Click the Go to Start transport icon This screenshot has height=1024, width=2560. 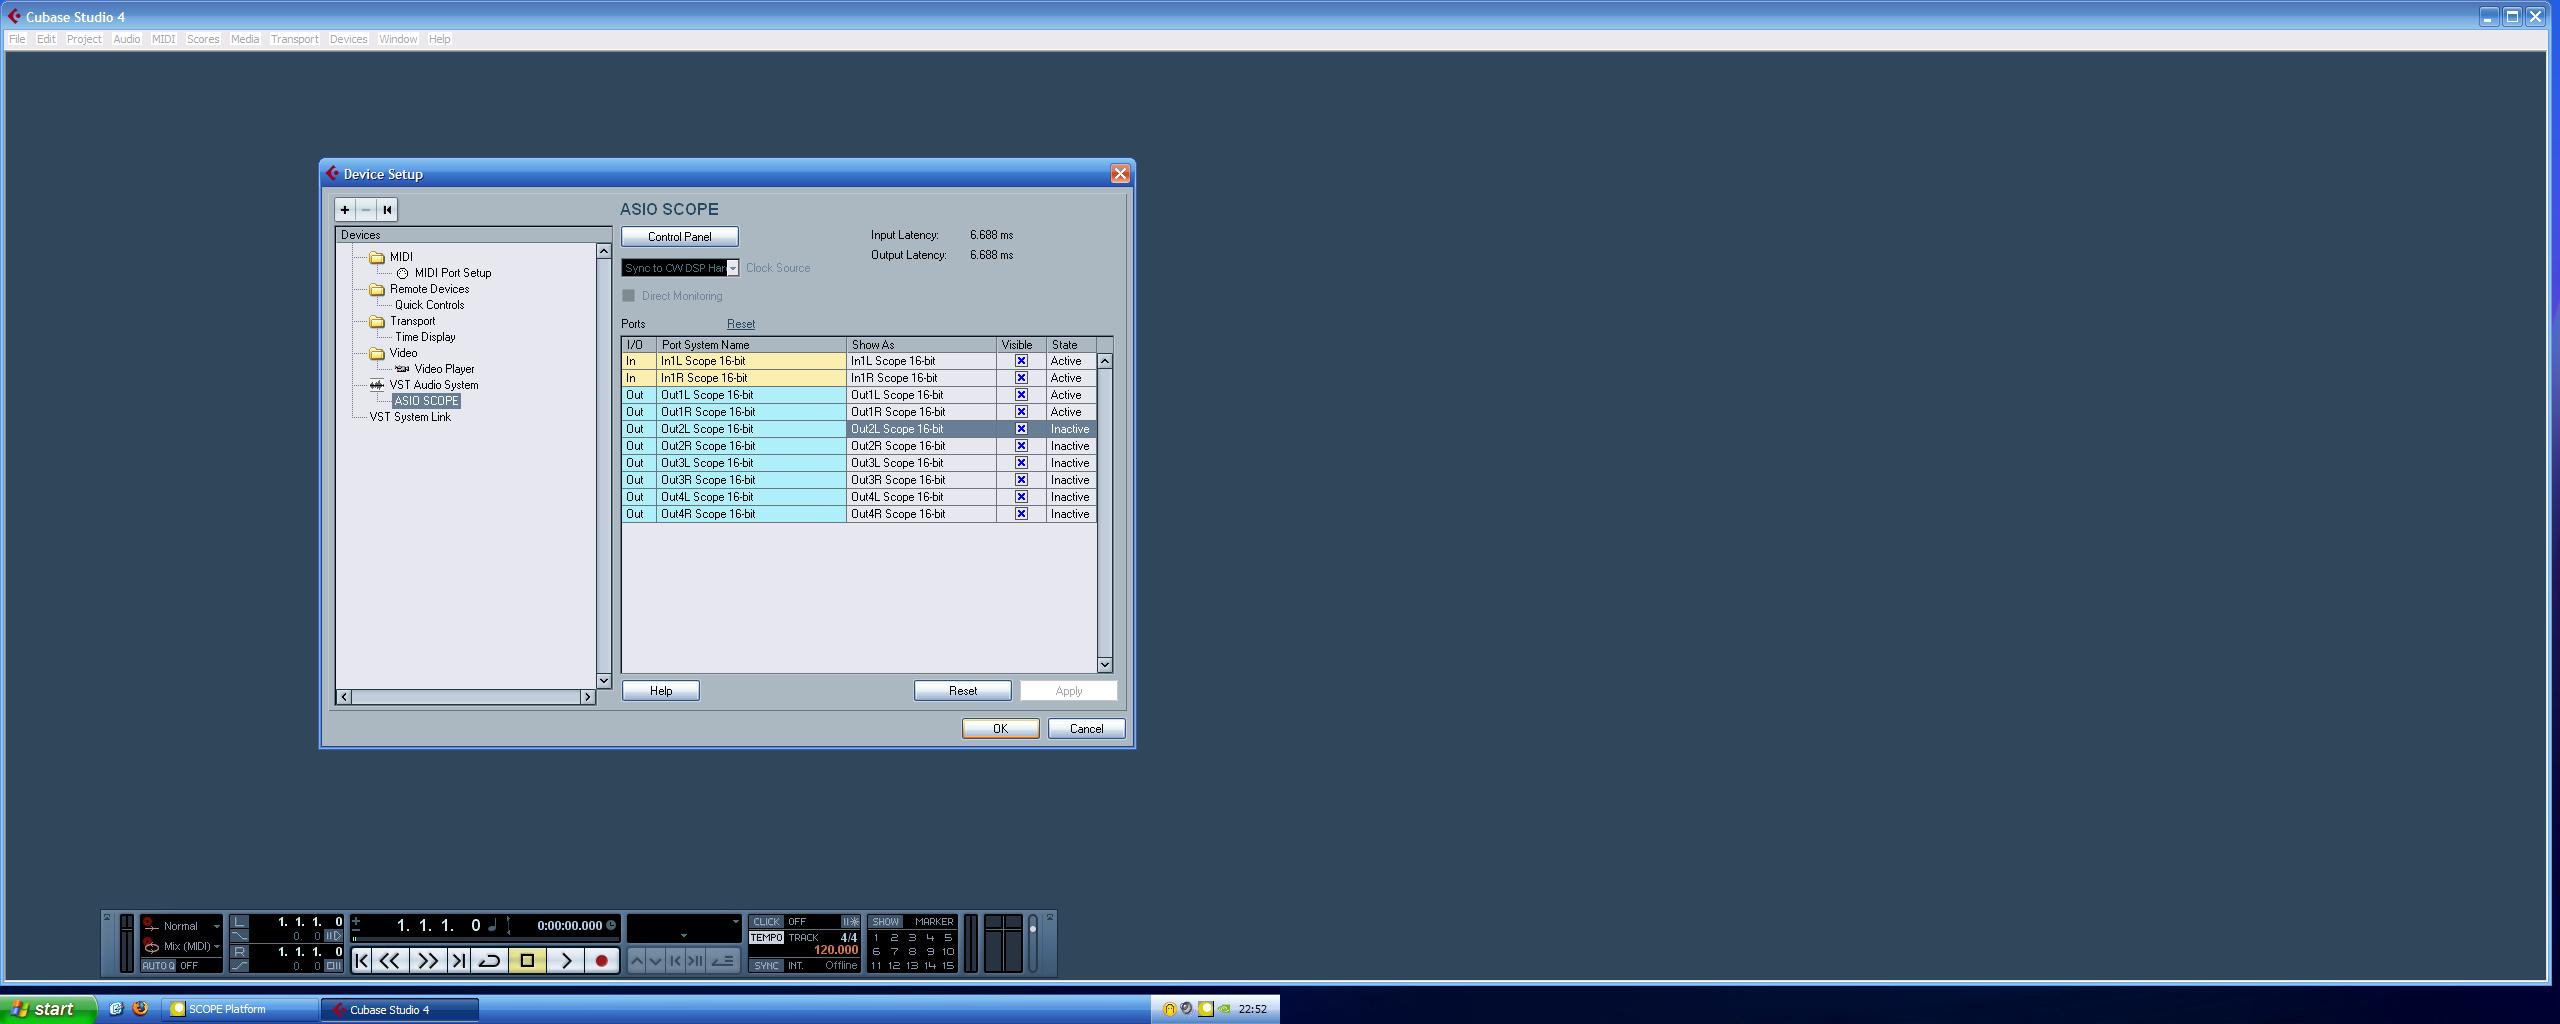tap(363, 960)
